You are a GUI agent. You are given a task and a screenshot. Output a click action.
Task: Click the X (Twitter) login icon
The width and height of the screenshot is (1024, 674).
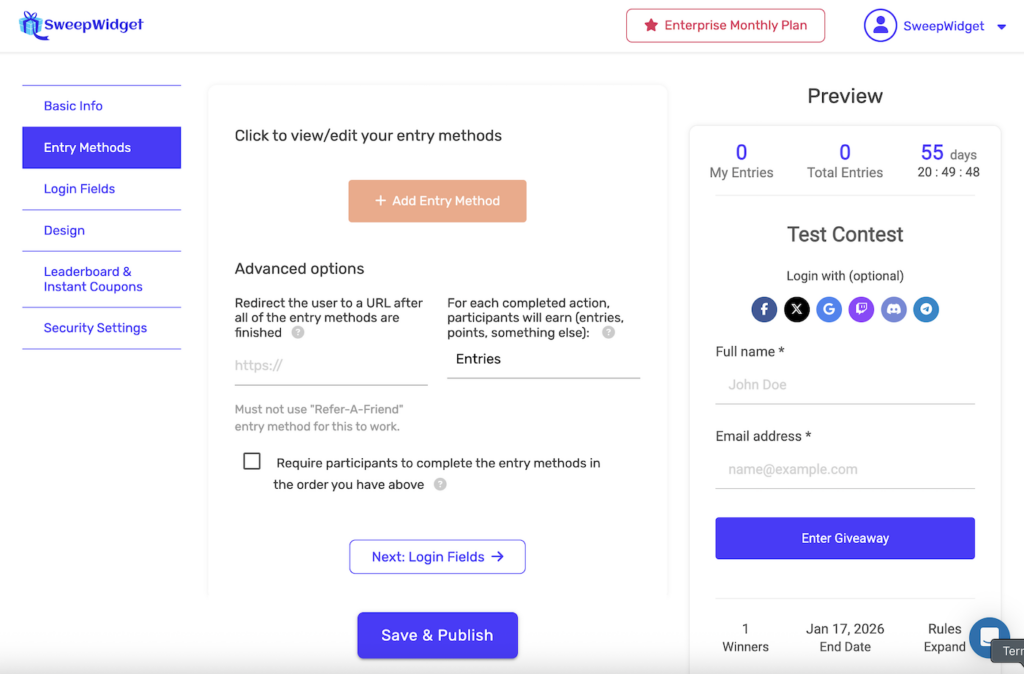(x=797, y=309)
